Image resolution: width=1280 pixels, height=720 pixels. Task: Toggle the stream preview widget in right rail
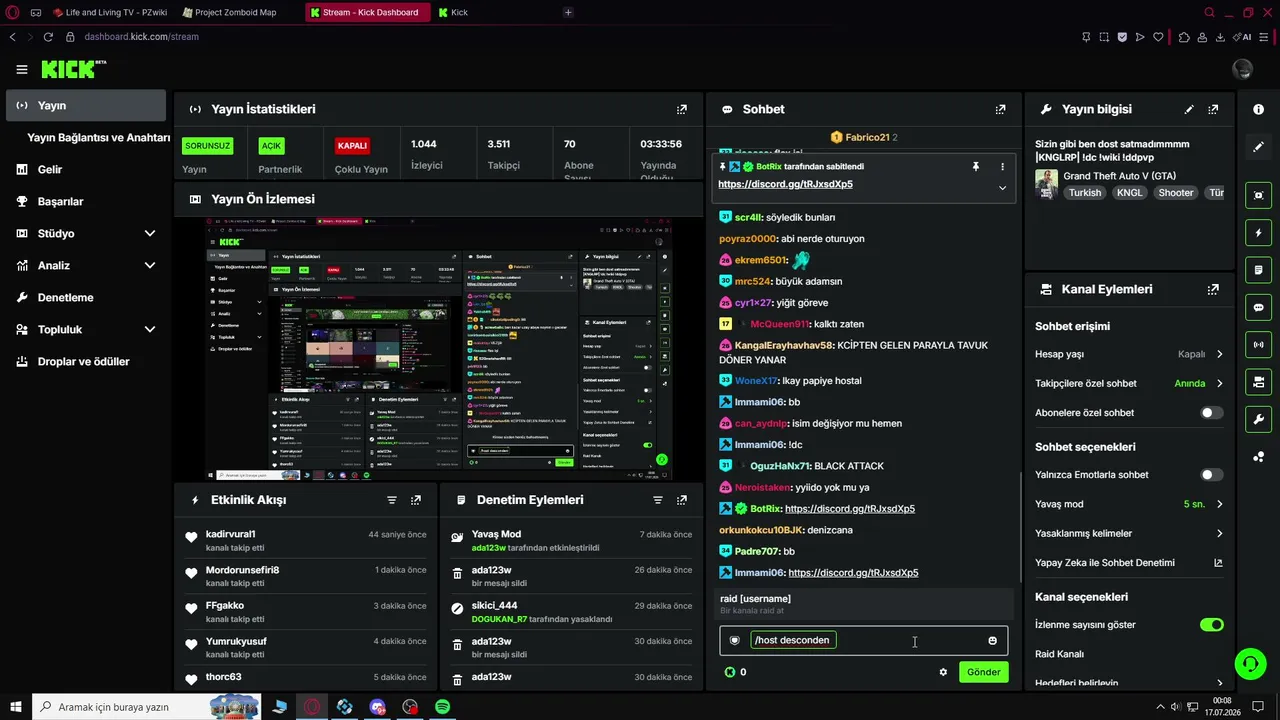tap(1258, 195)
